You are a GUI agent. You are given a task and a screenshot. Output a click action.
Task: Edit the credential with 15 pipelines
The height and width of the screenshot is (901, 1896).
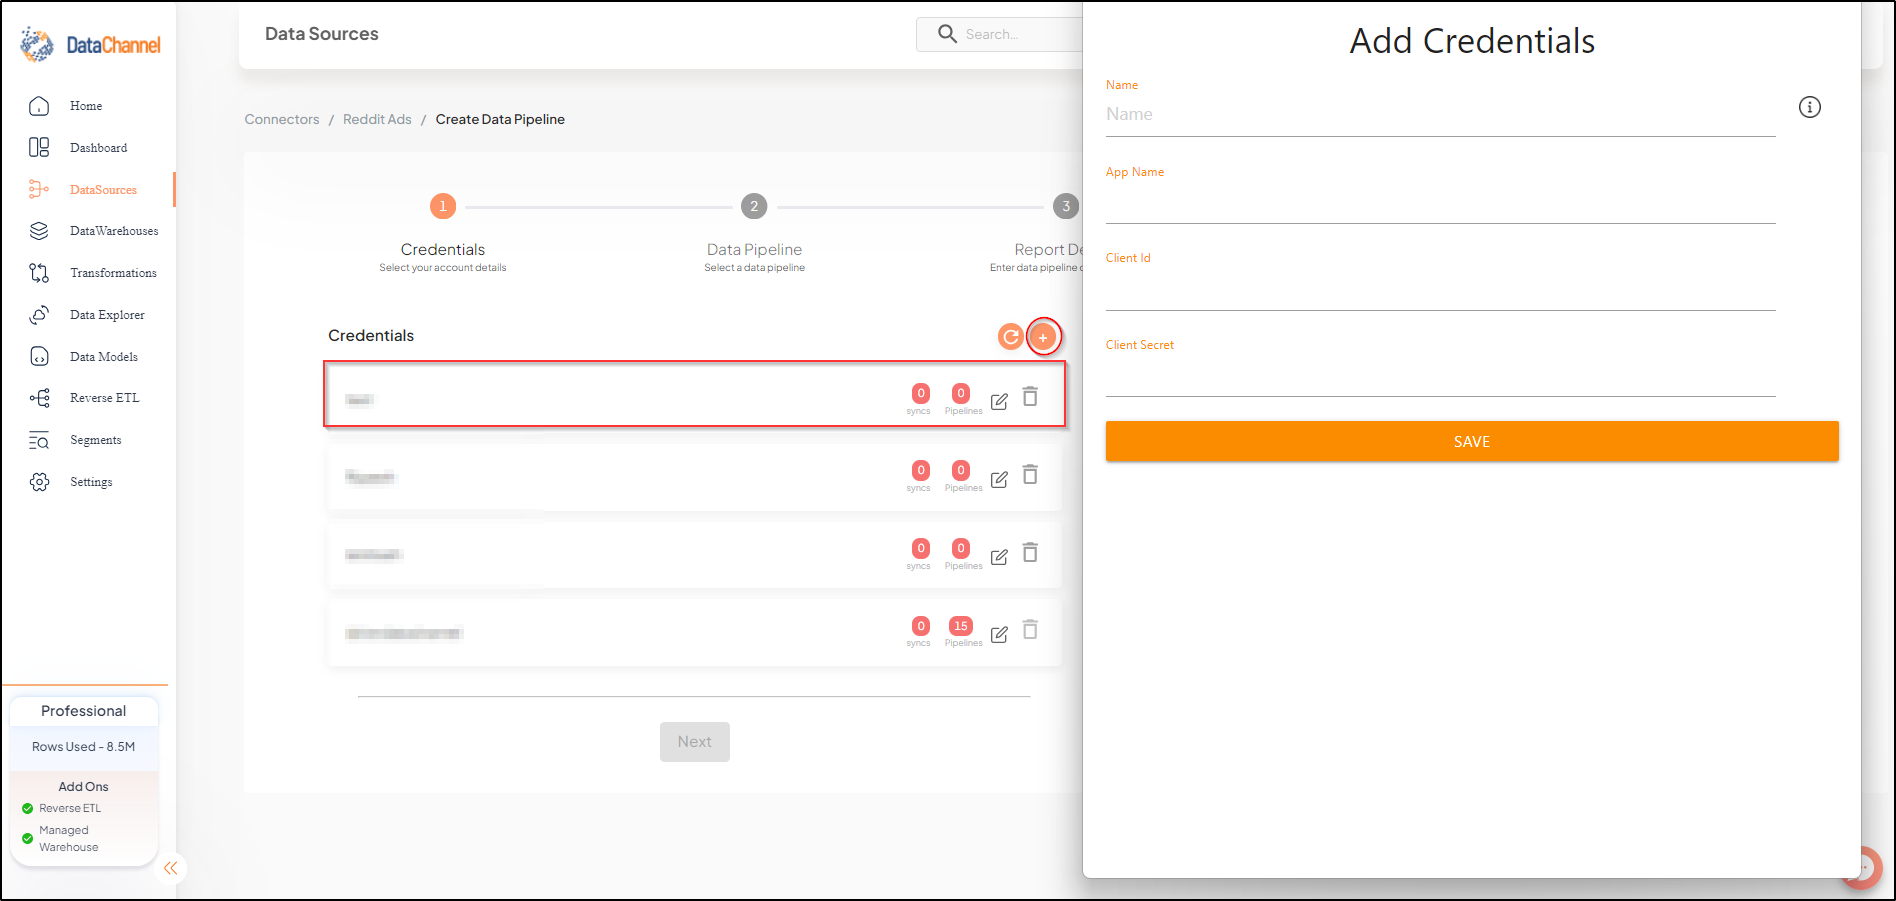point(999,634)
